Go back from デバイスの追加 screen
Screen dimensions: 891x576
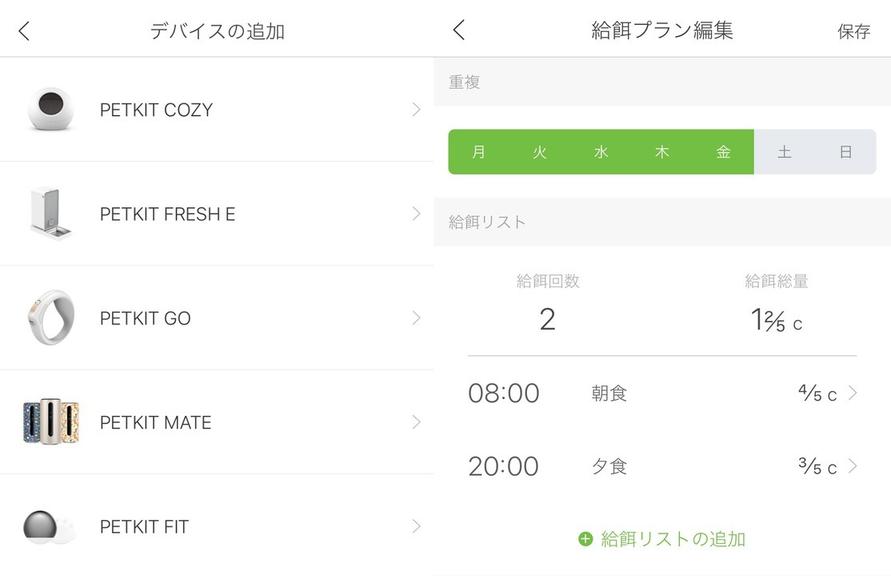pyautogui.click(x=25, y=31)
